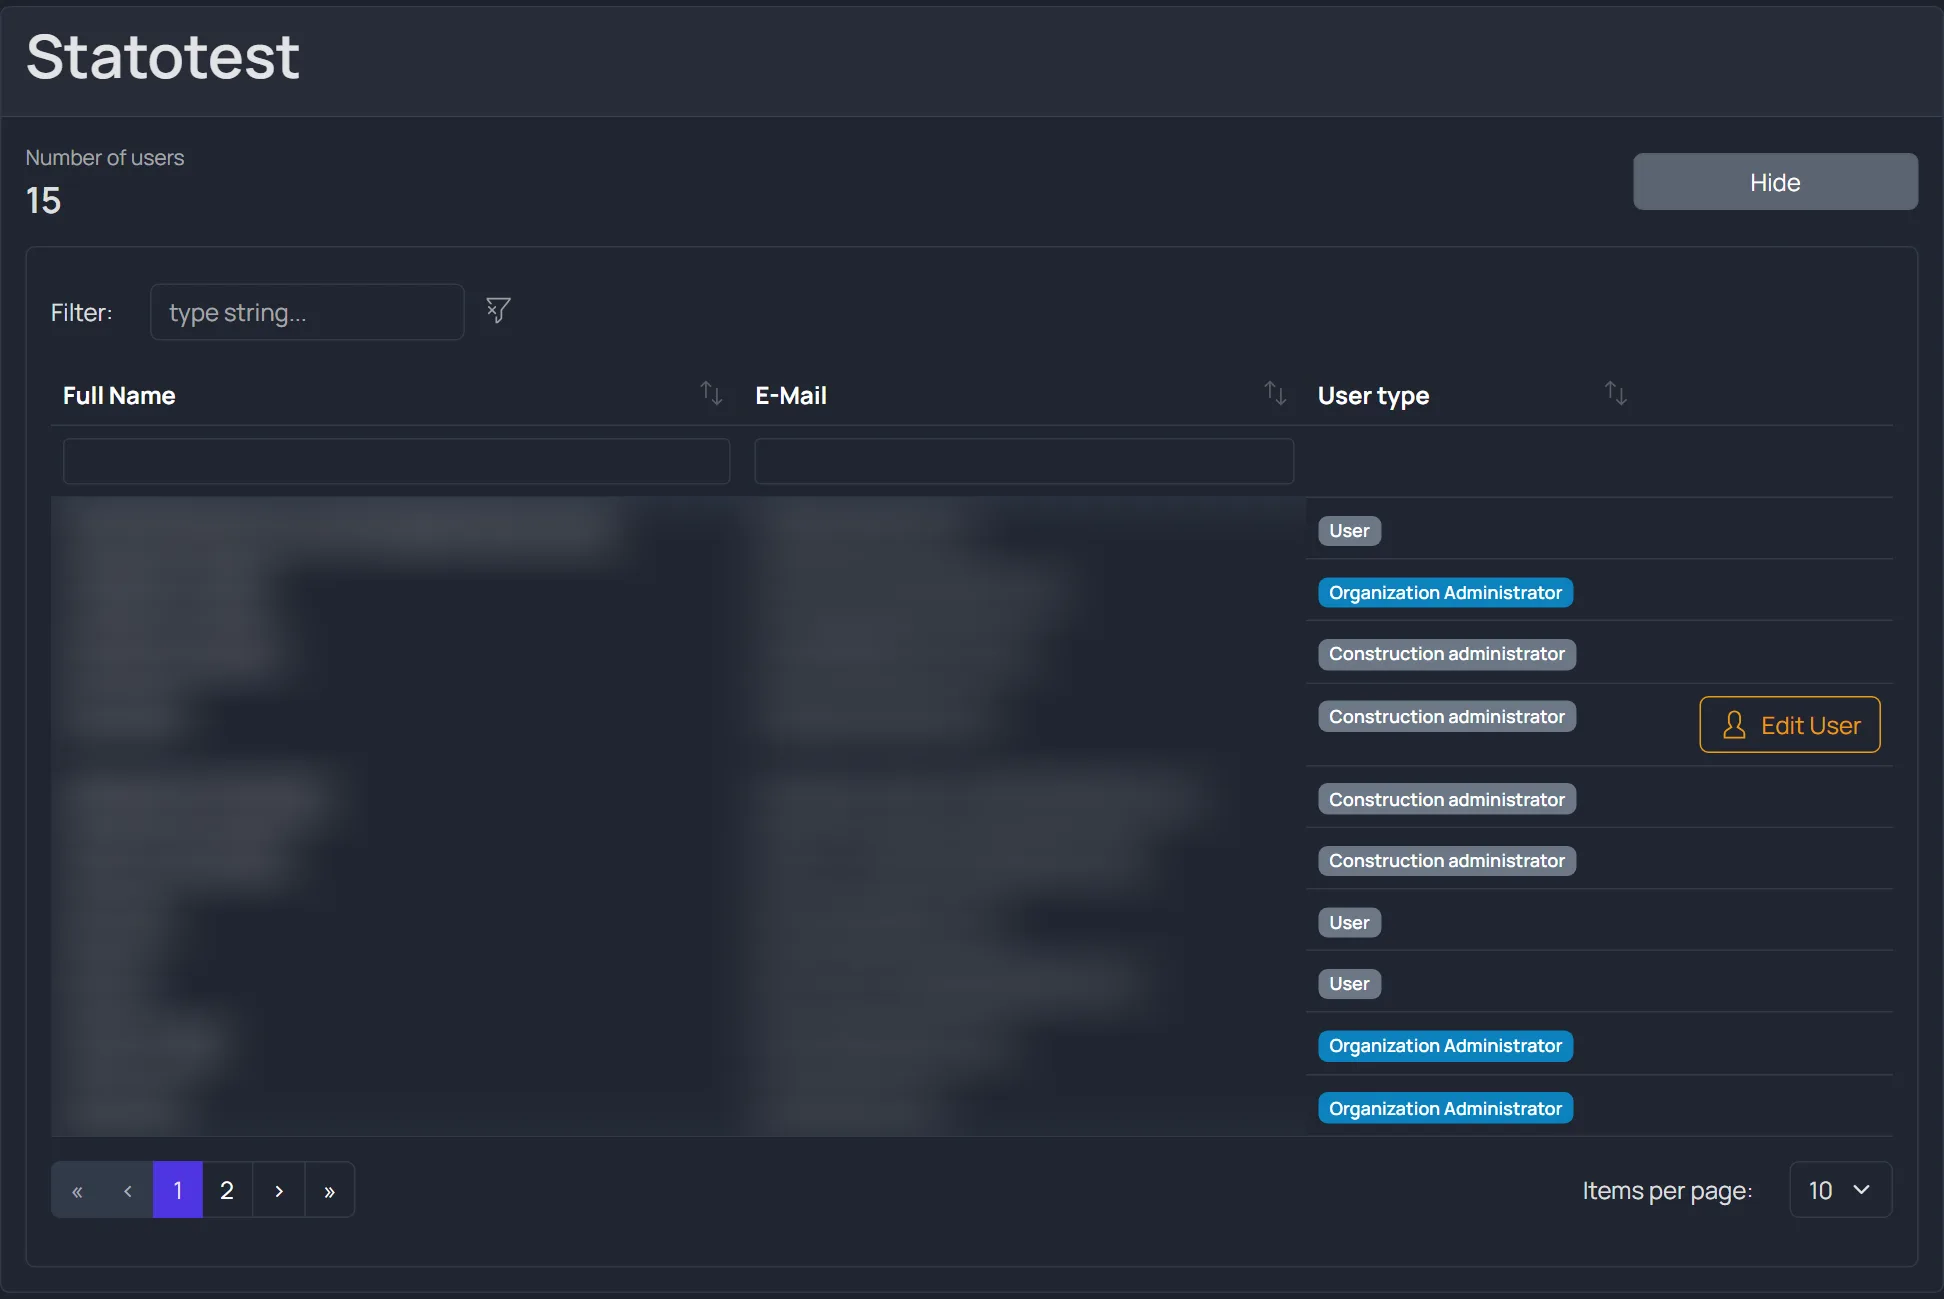Click the User badge in first row
The width and height of the screenshot is (1944, 1299).
click(1349, 531)
